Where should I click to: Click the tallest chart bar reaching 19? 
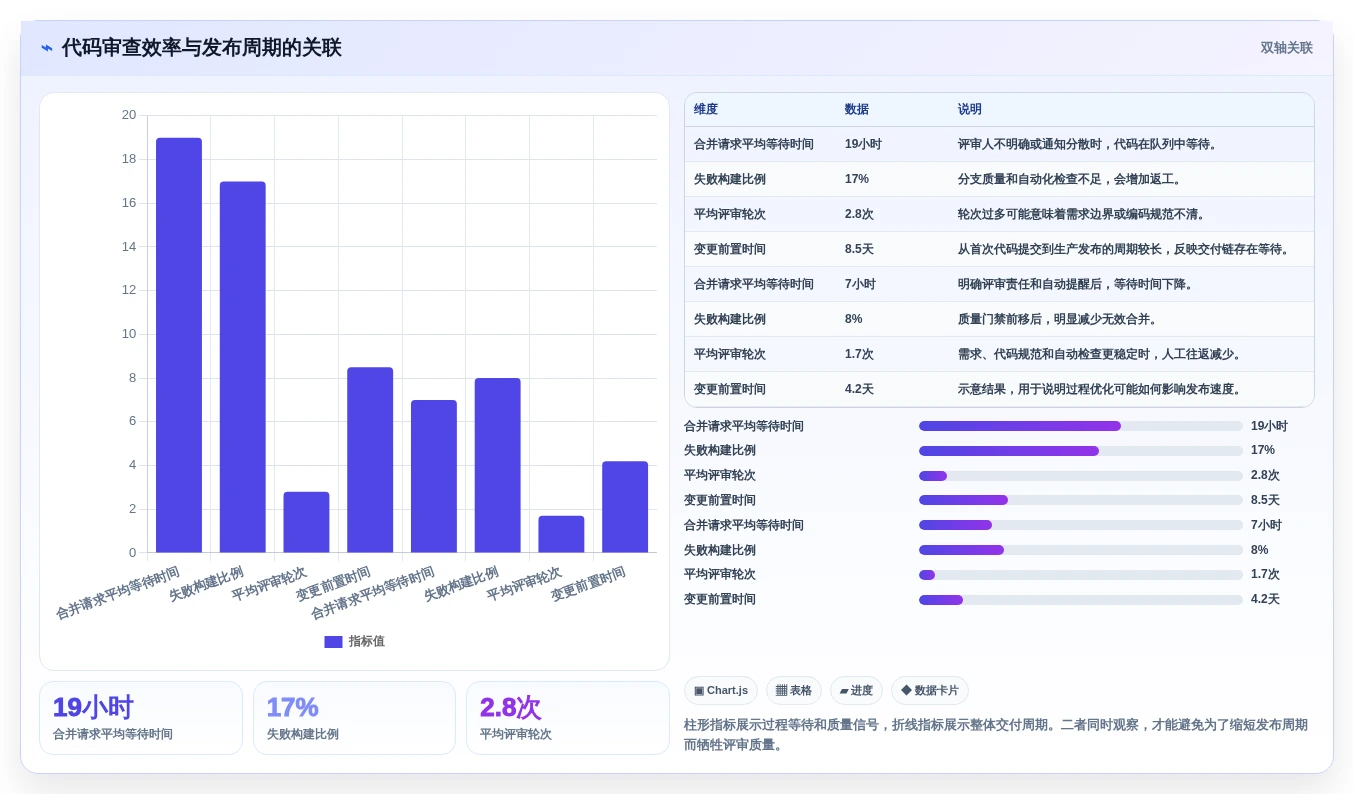pos(179,345)
